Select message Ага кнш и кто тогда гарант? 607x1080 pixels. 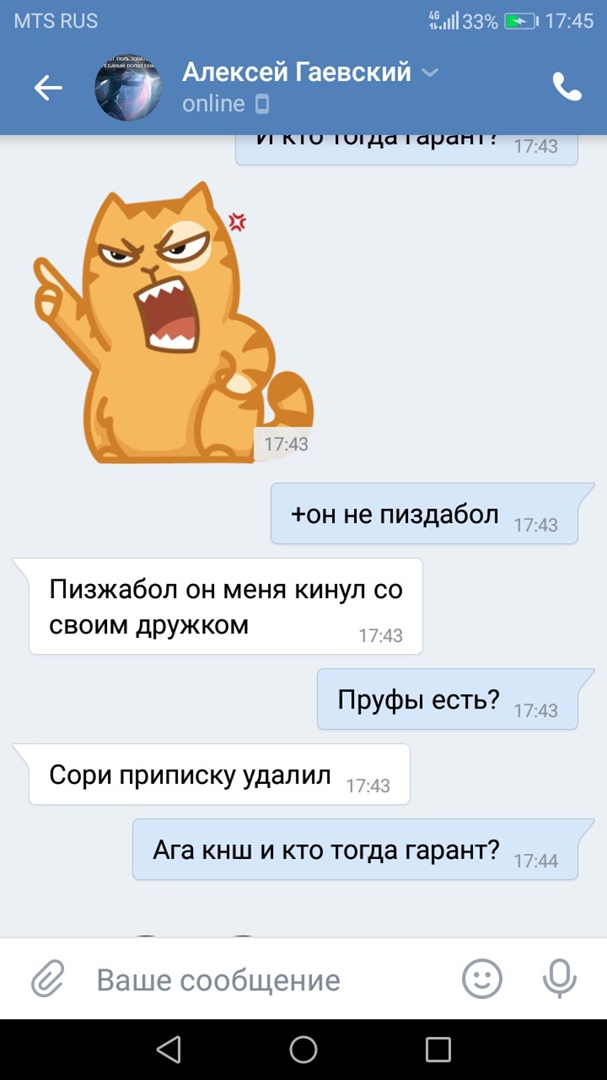click(x=358, y=849)
